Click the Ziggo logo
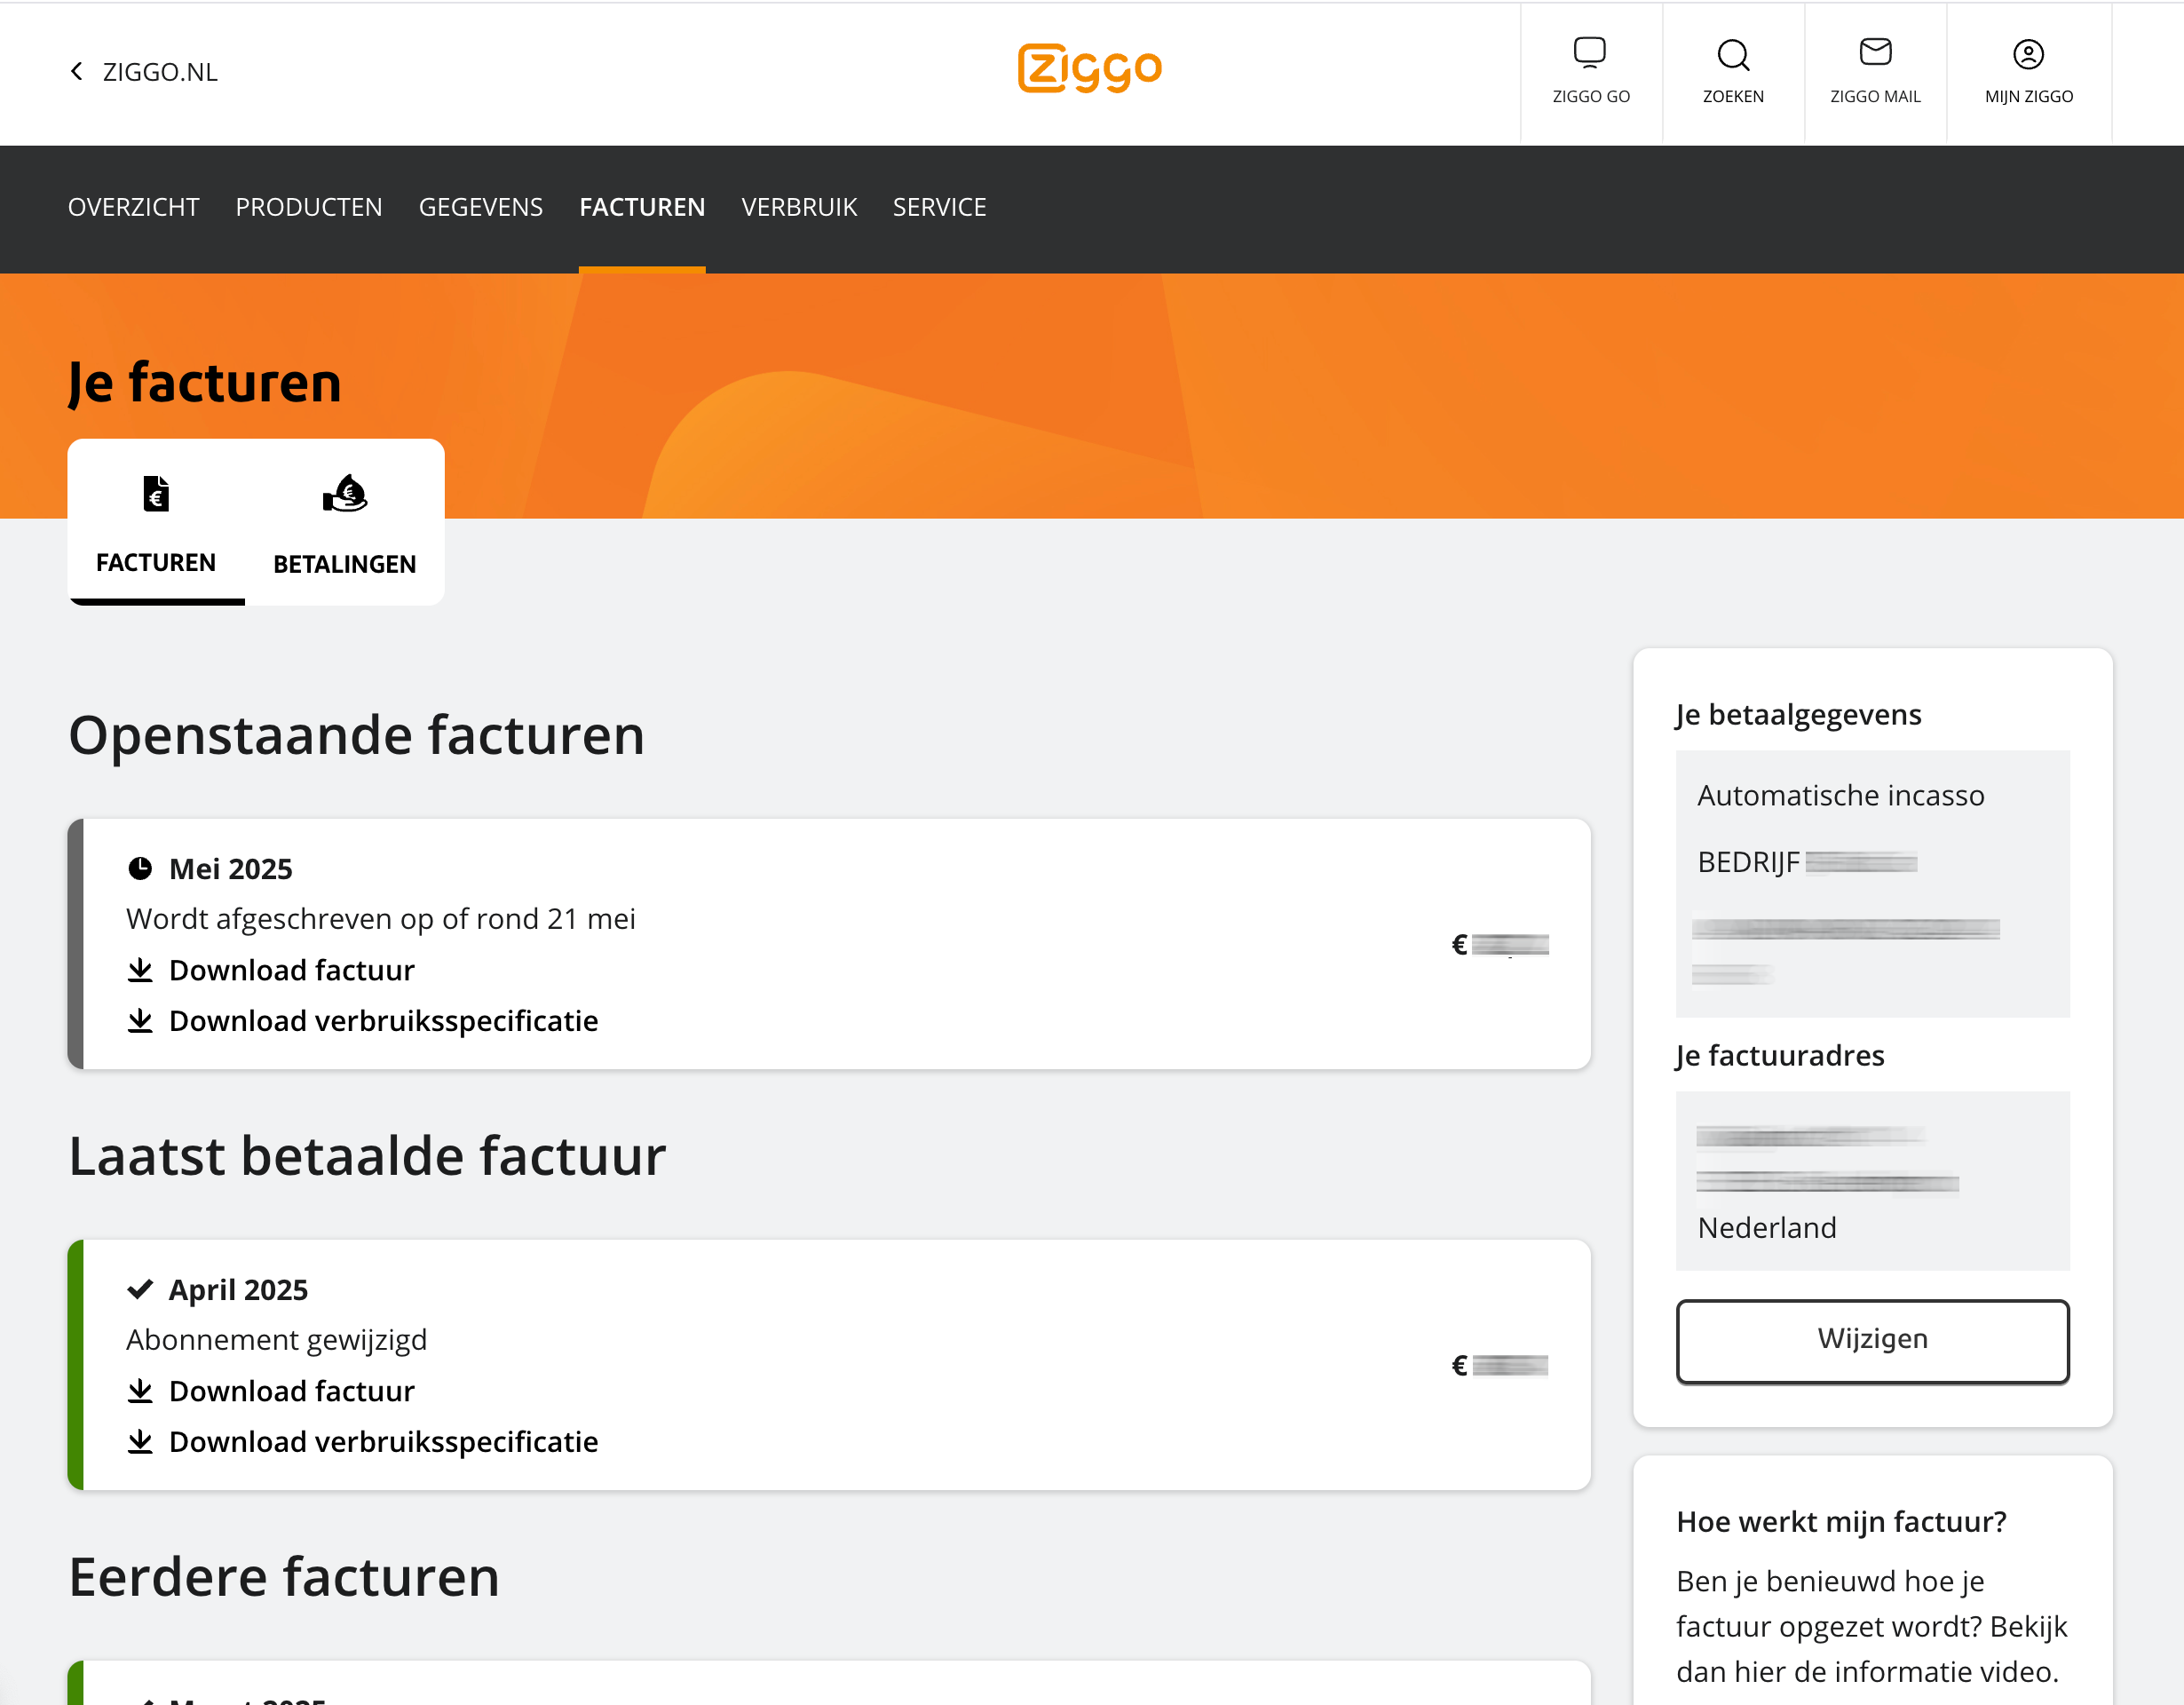The height and width of the screenshot is (1705, 2184). (1090, 68)
